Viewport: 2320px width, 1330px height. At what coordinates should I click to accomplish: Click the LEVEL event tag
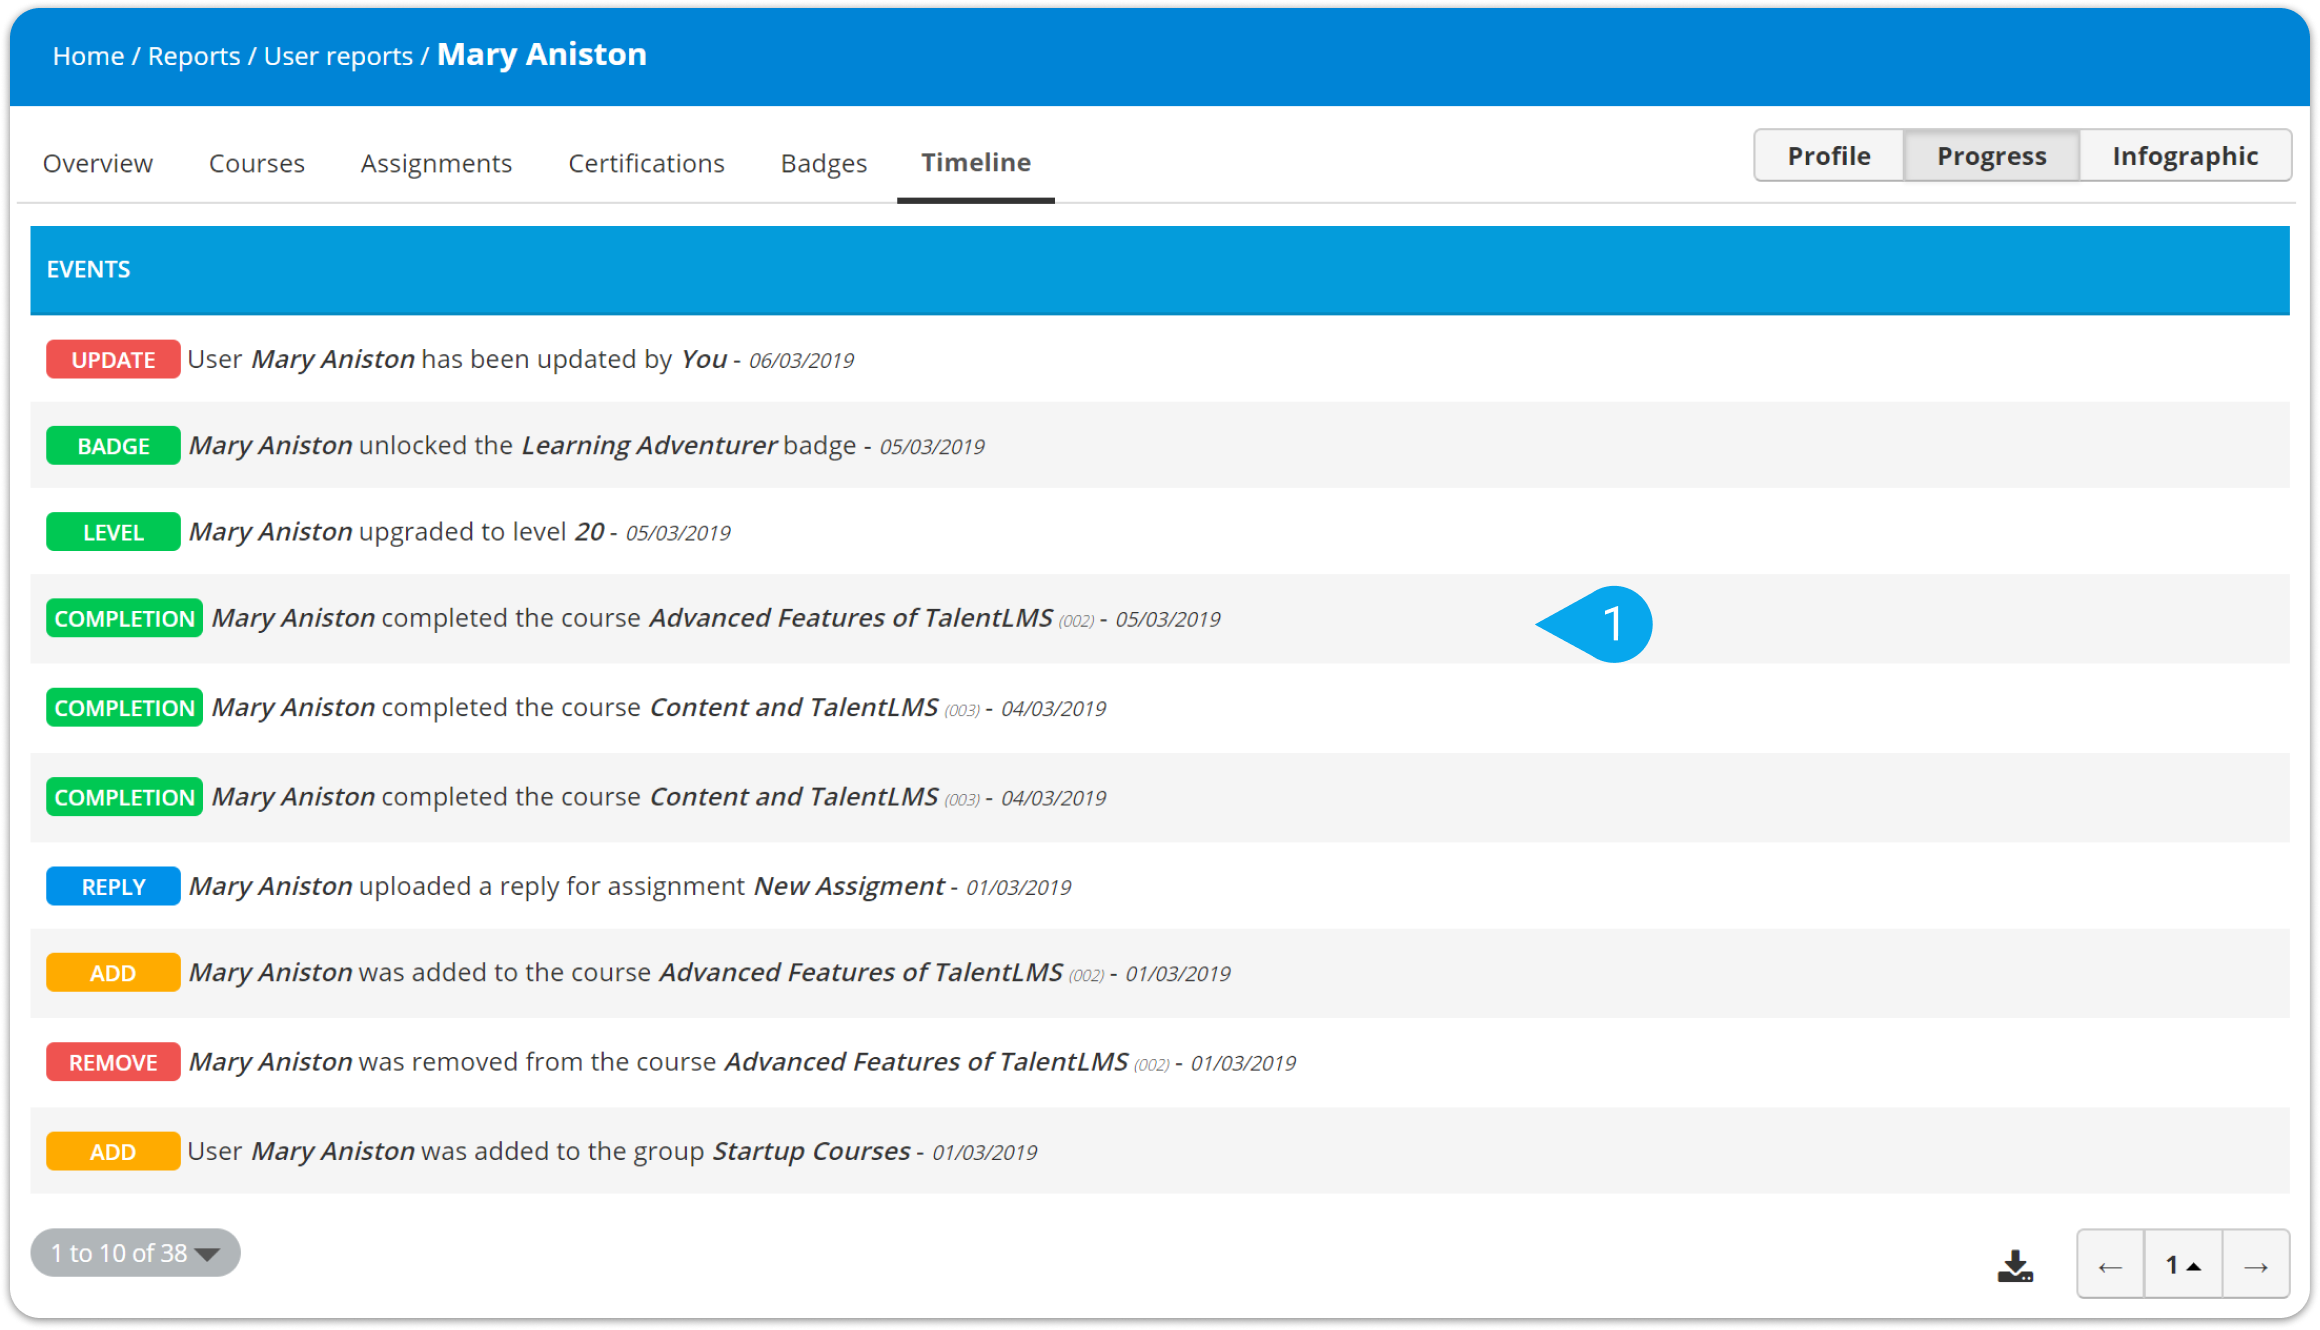tap(113, 532)
